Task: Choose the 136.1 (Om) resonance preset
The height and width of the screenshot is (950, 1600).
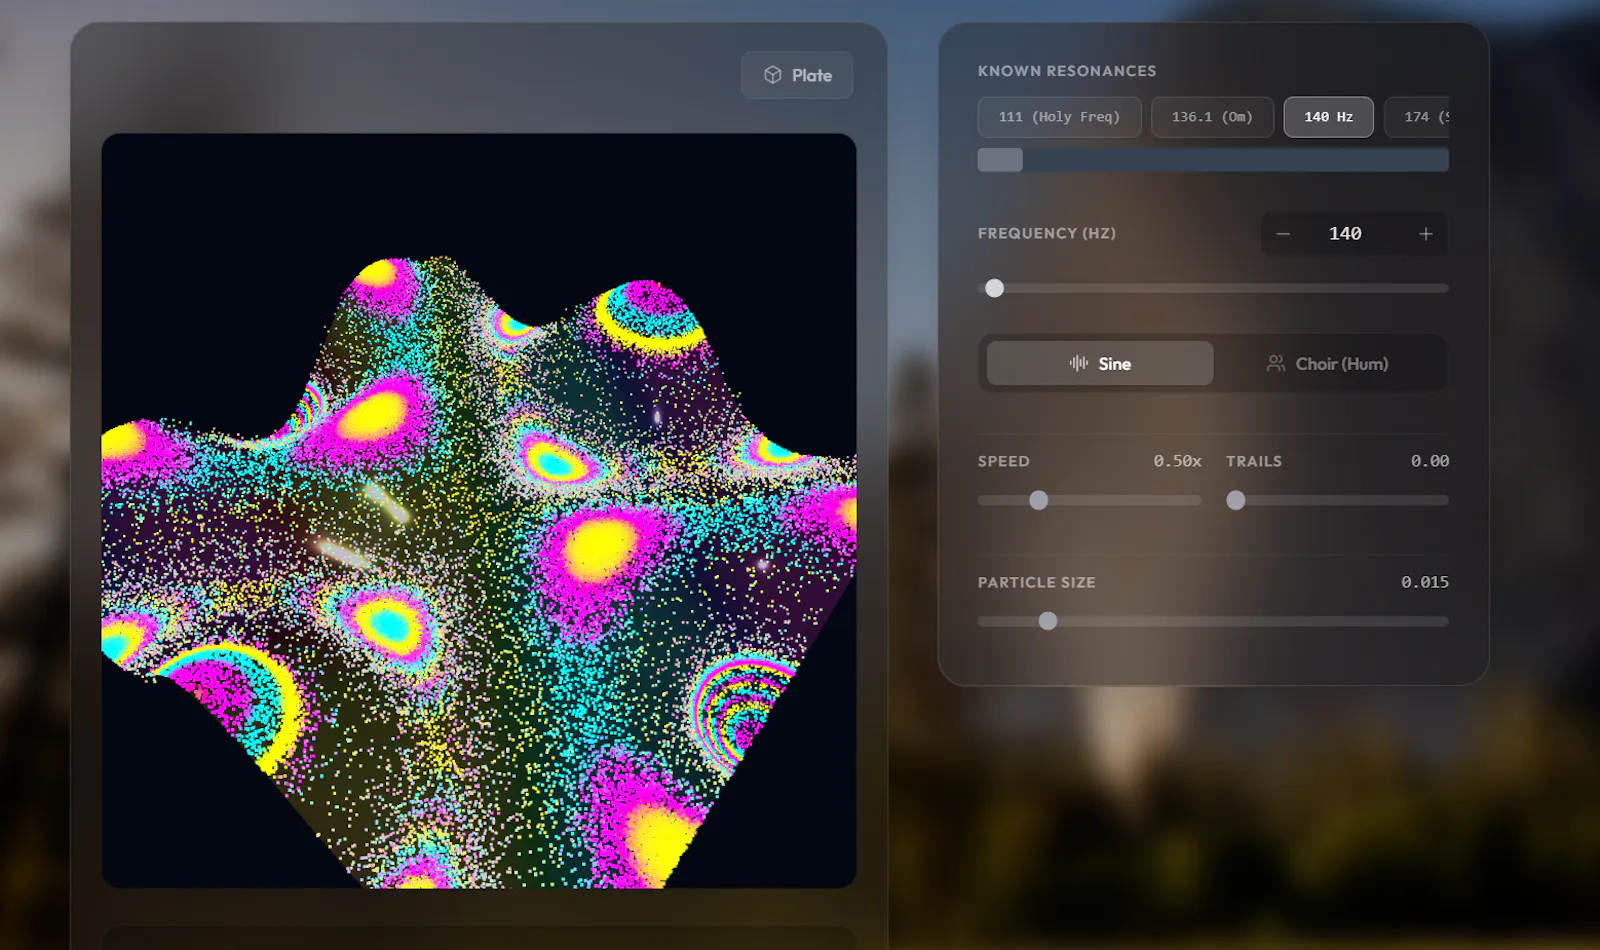Action: [1212, 117]
